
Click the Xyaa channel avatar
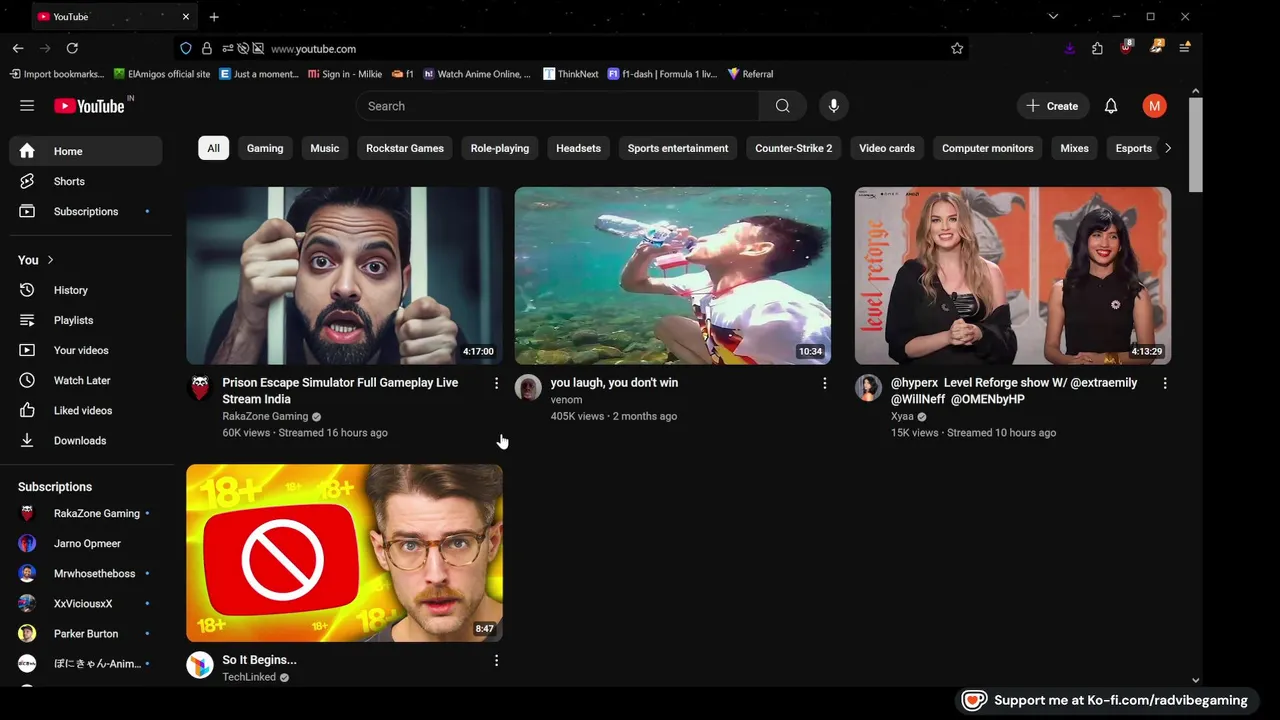pyautogui.click(x=868, y=388)
